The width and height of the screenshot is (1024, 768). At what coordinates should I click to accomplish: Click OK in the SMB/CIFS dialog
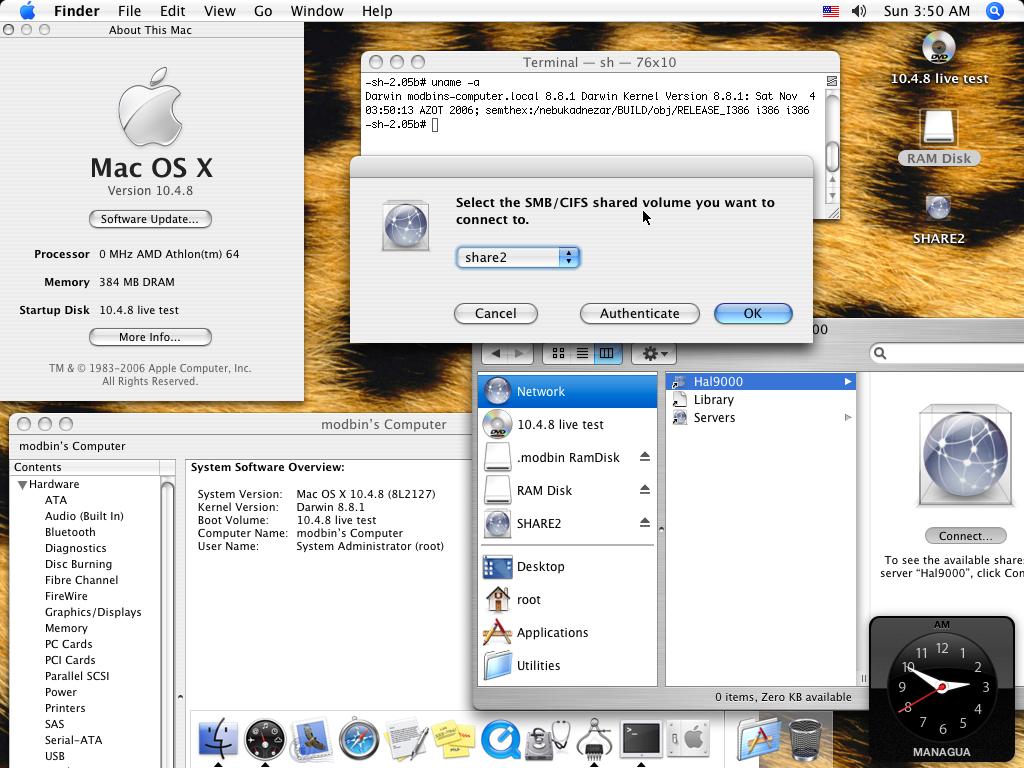753,313
